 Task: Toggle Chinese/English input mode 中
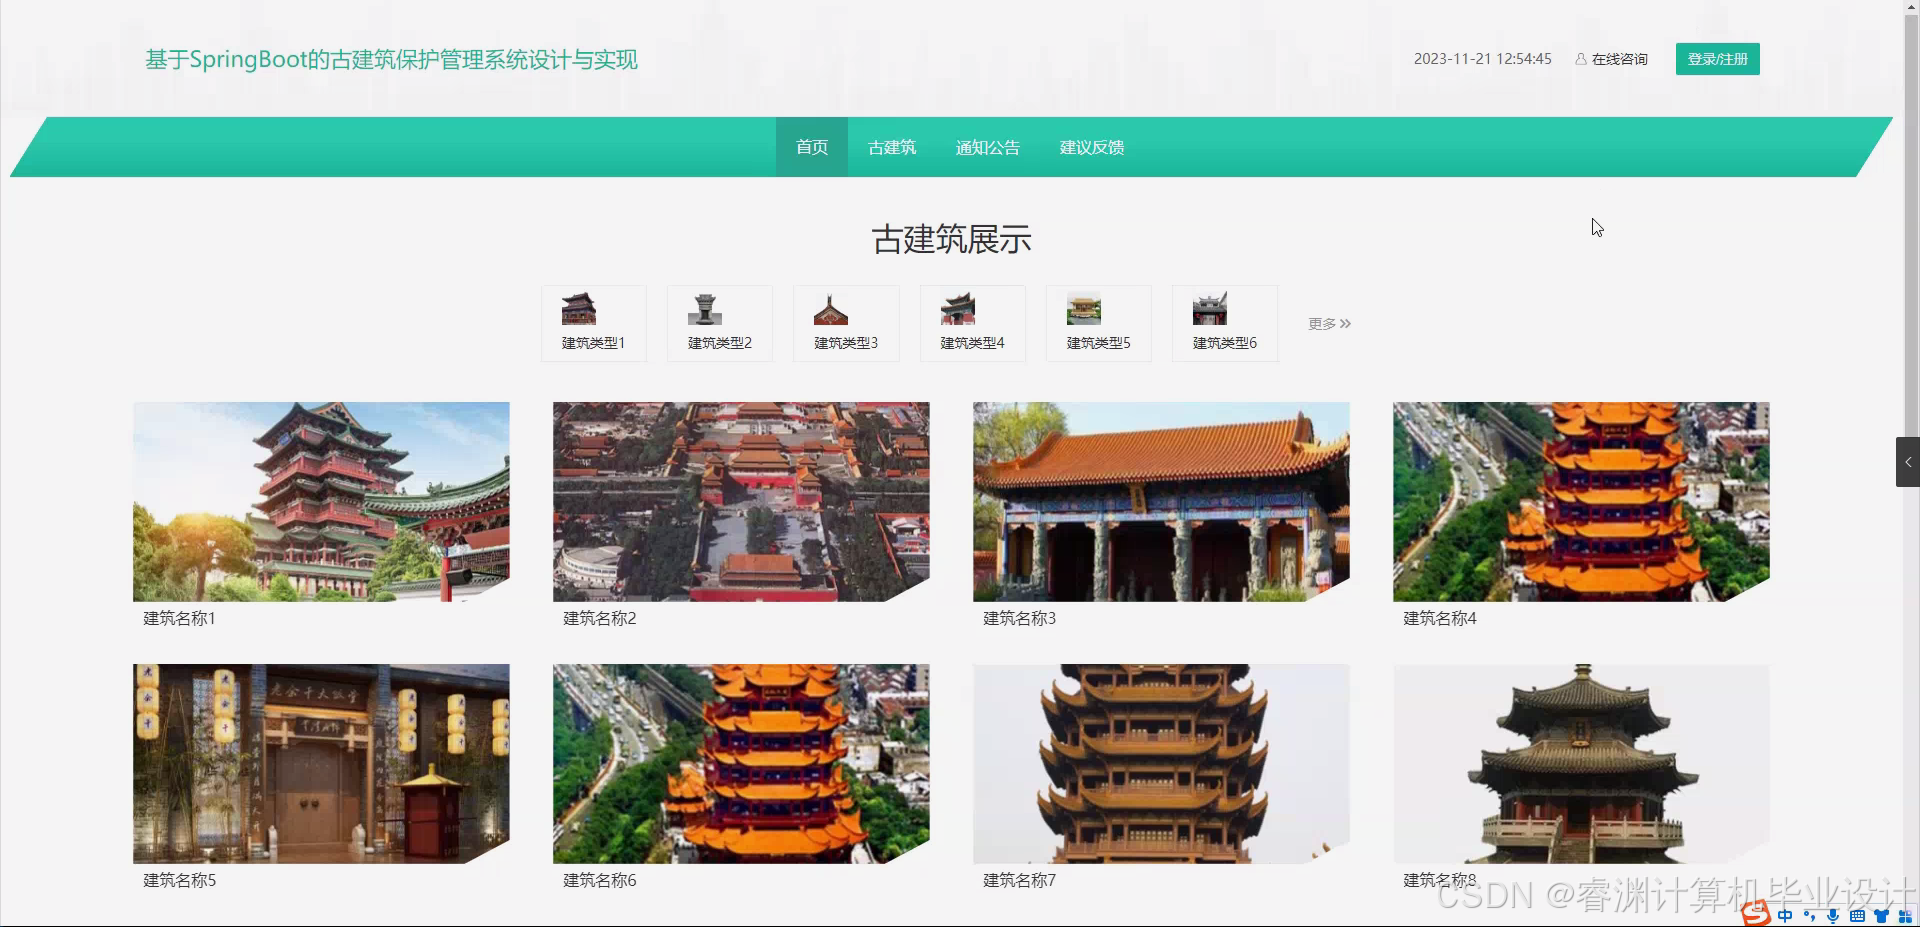tap(1785, 916)
